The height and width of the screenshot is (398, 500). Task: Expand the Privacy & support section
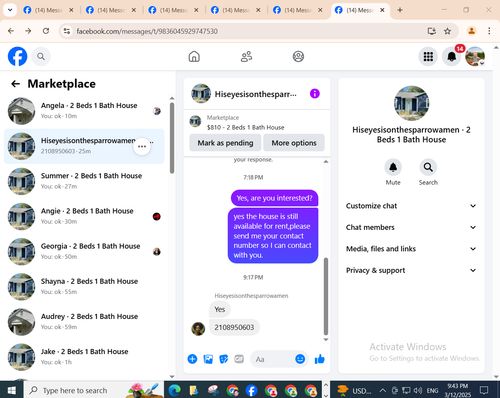click(x=411, y=270)
